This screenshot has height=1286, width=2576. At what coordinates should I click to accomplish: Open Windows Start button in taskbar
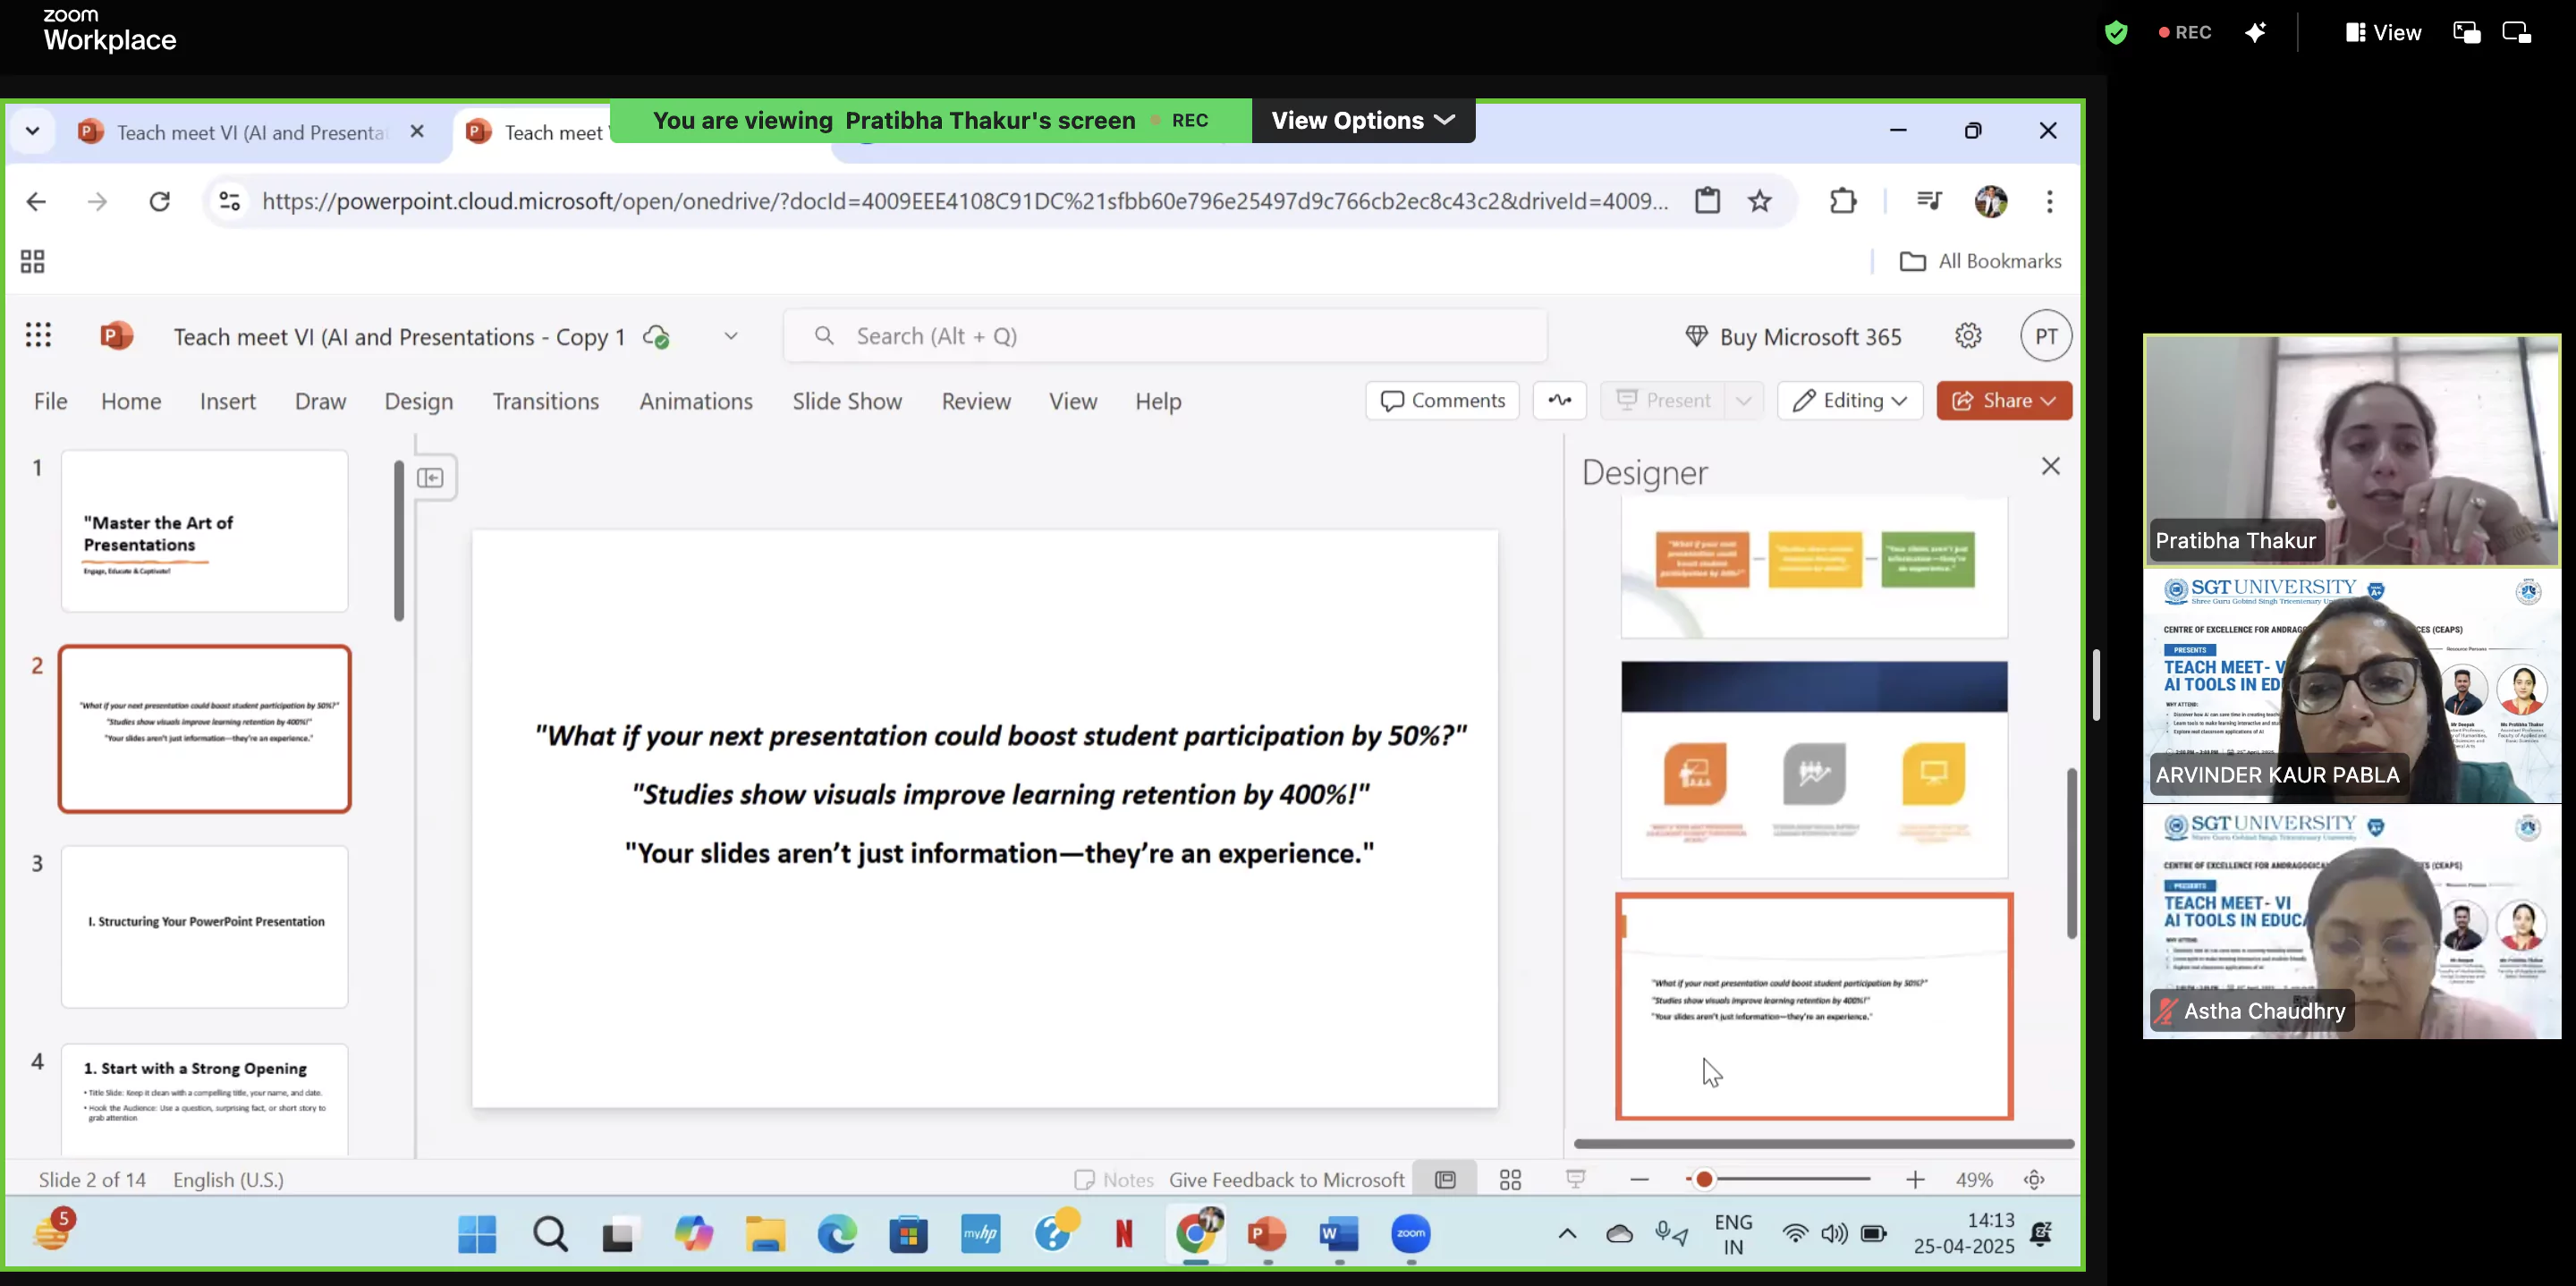click(x=477, y=1234)
